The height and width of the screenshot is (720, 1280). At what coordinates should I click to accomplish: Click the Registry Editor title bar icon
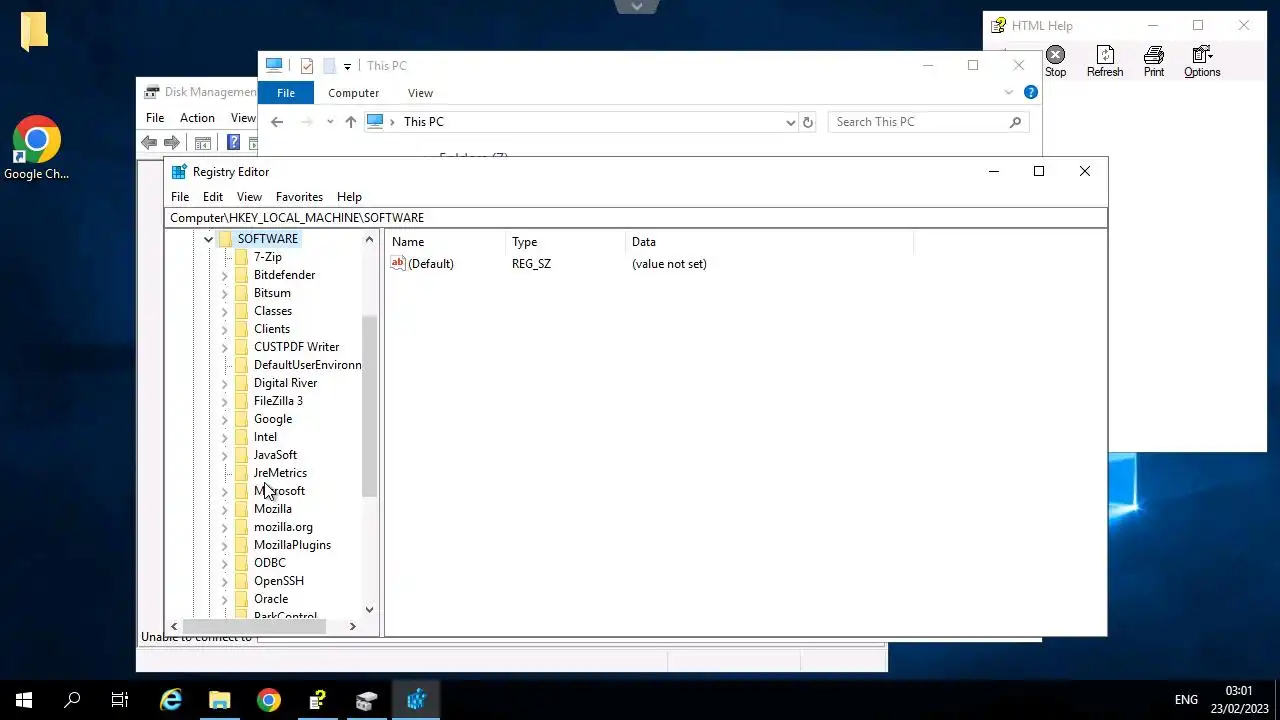[x=179, y=172]
